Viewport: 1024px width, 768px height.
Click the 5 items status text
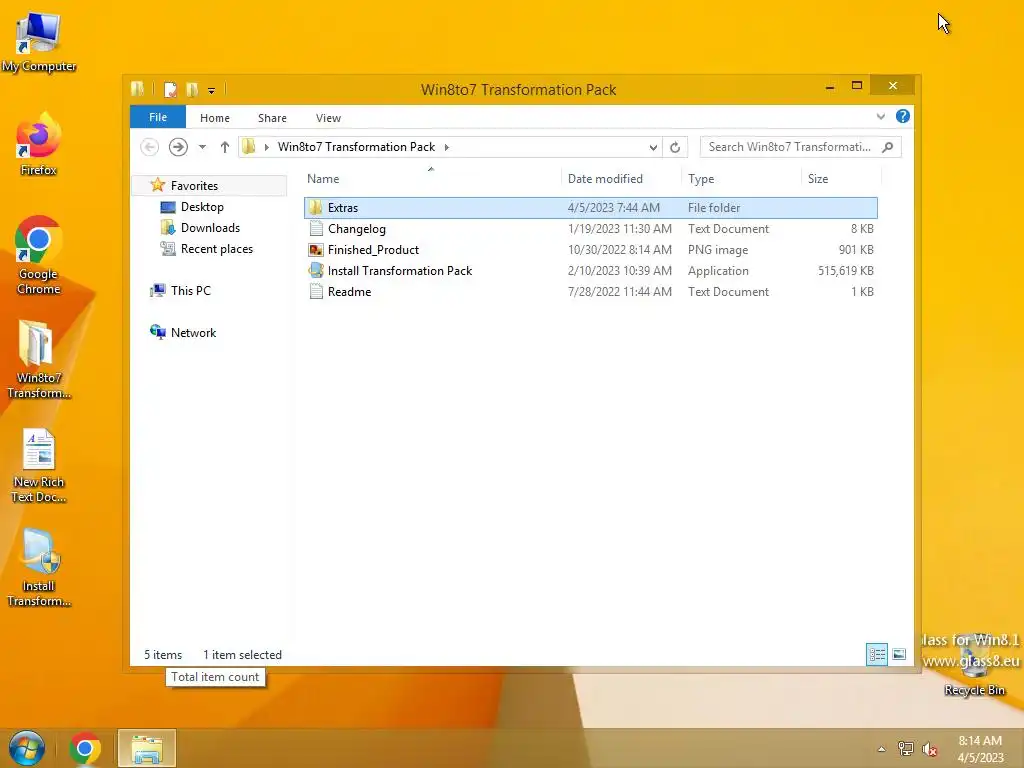(163, 654)
